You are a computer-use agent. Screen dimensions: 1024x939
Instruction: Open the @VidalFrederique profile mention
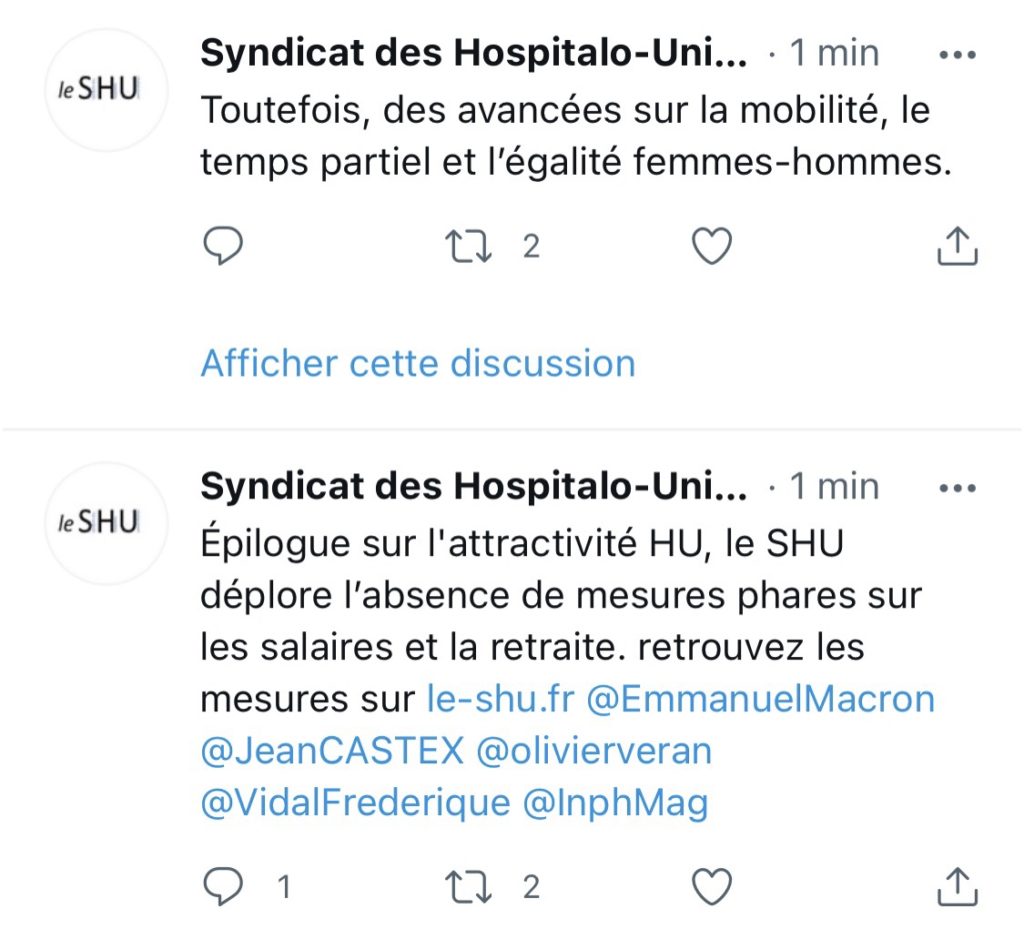click(x=355, y=803)
